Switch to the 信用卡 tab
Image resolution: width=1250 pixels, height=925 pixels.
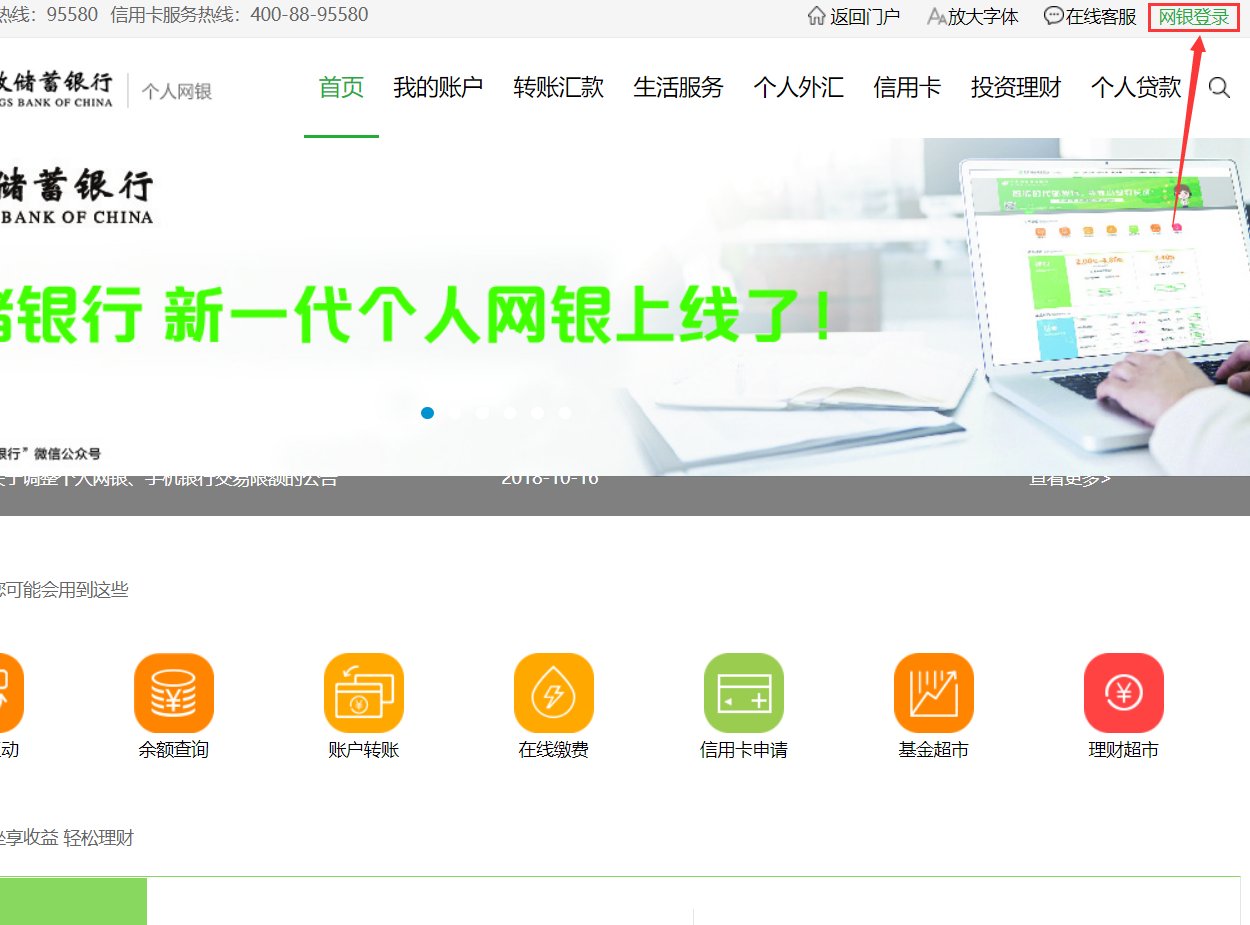pos(906,87)
